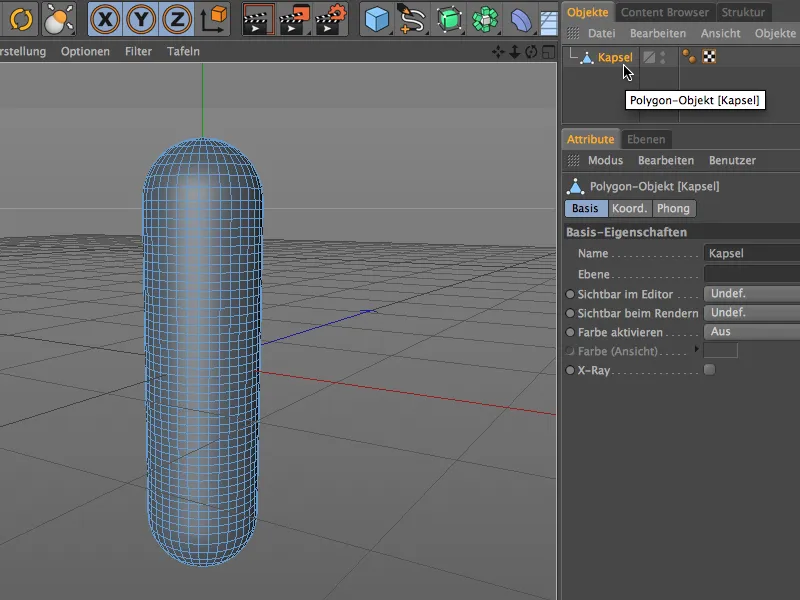
Task: Toggle Kapsel editor/render visibility dots
Action: pos(663,57)
